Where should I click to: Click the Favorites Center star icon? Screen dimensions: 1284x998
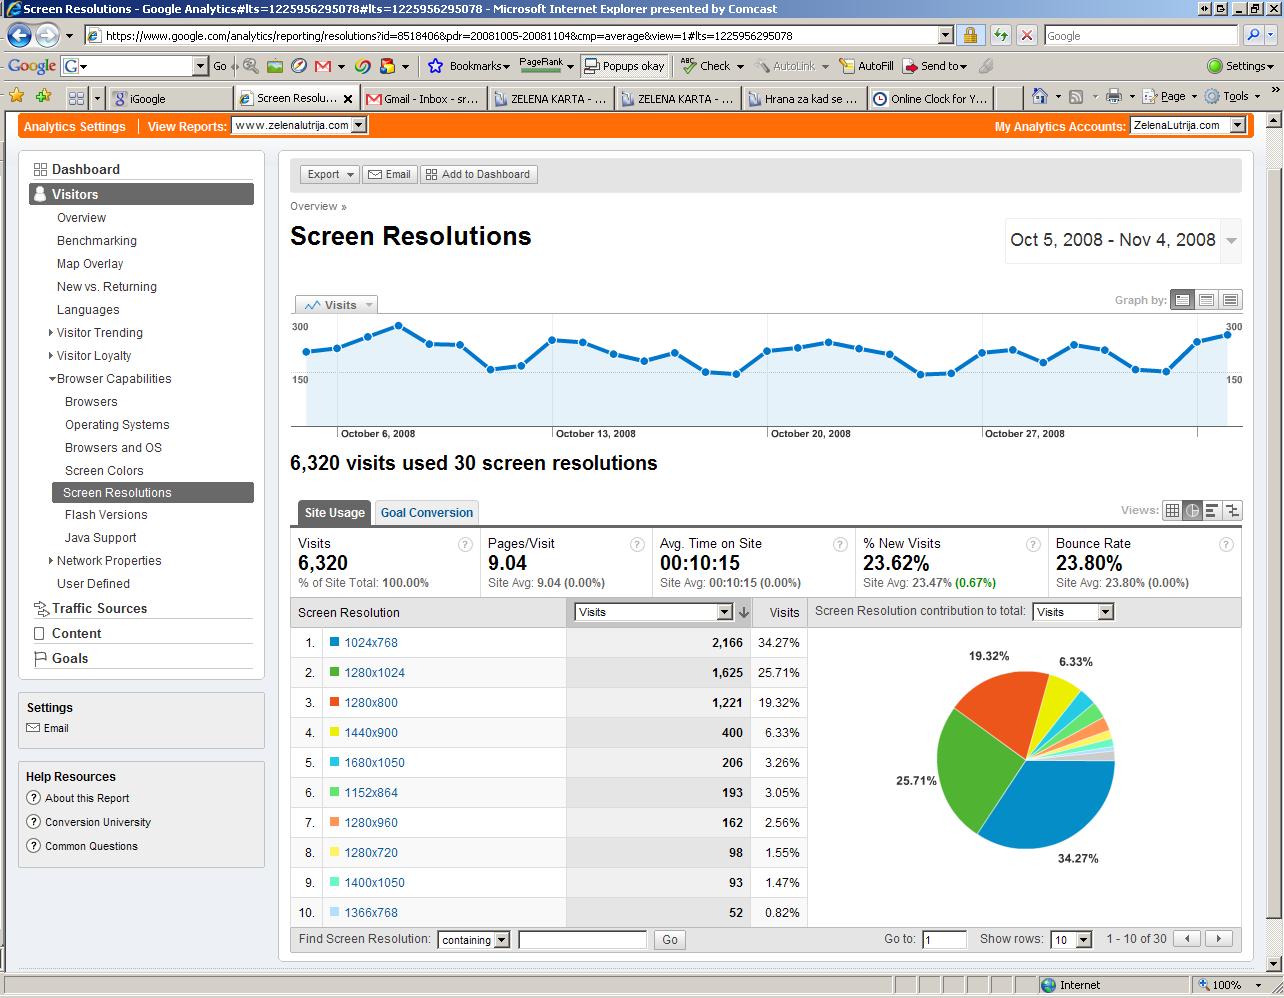17,97
